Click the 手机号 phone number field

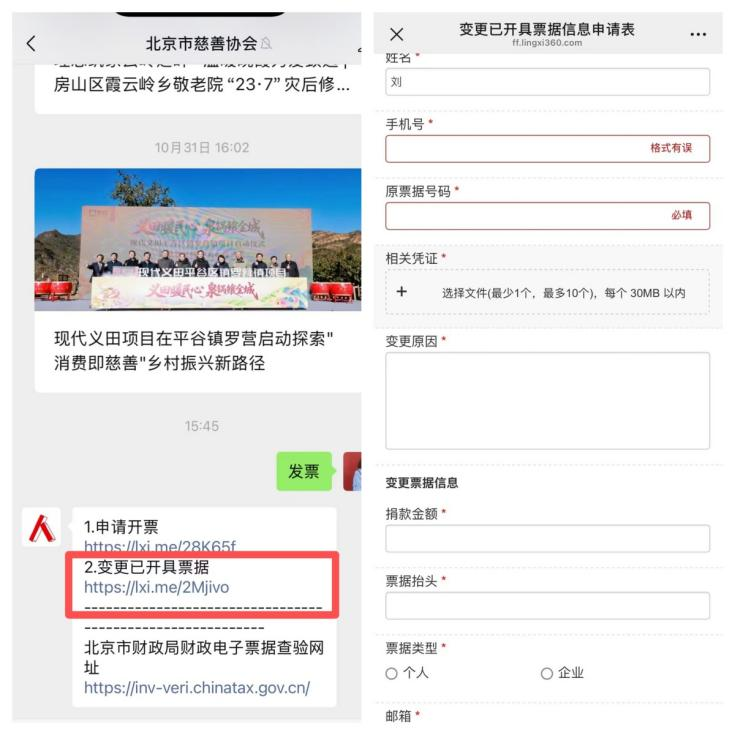(x=548, y=149)
